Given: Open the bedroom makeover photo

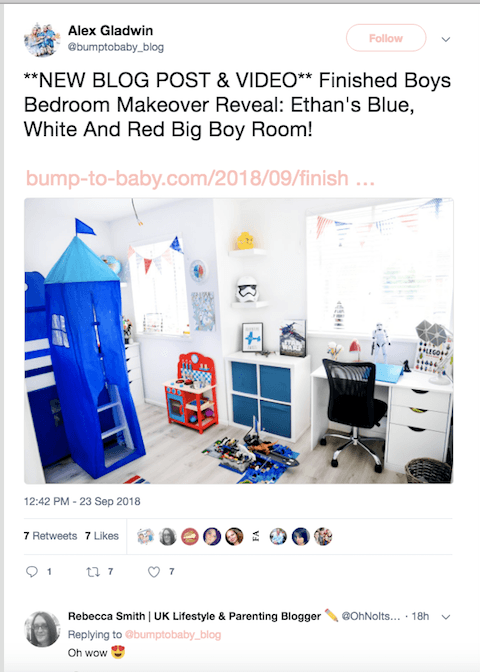Looking at the screenshot, I should coord(239,341).
